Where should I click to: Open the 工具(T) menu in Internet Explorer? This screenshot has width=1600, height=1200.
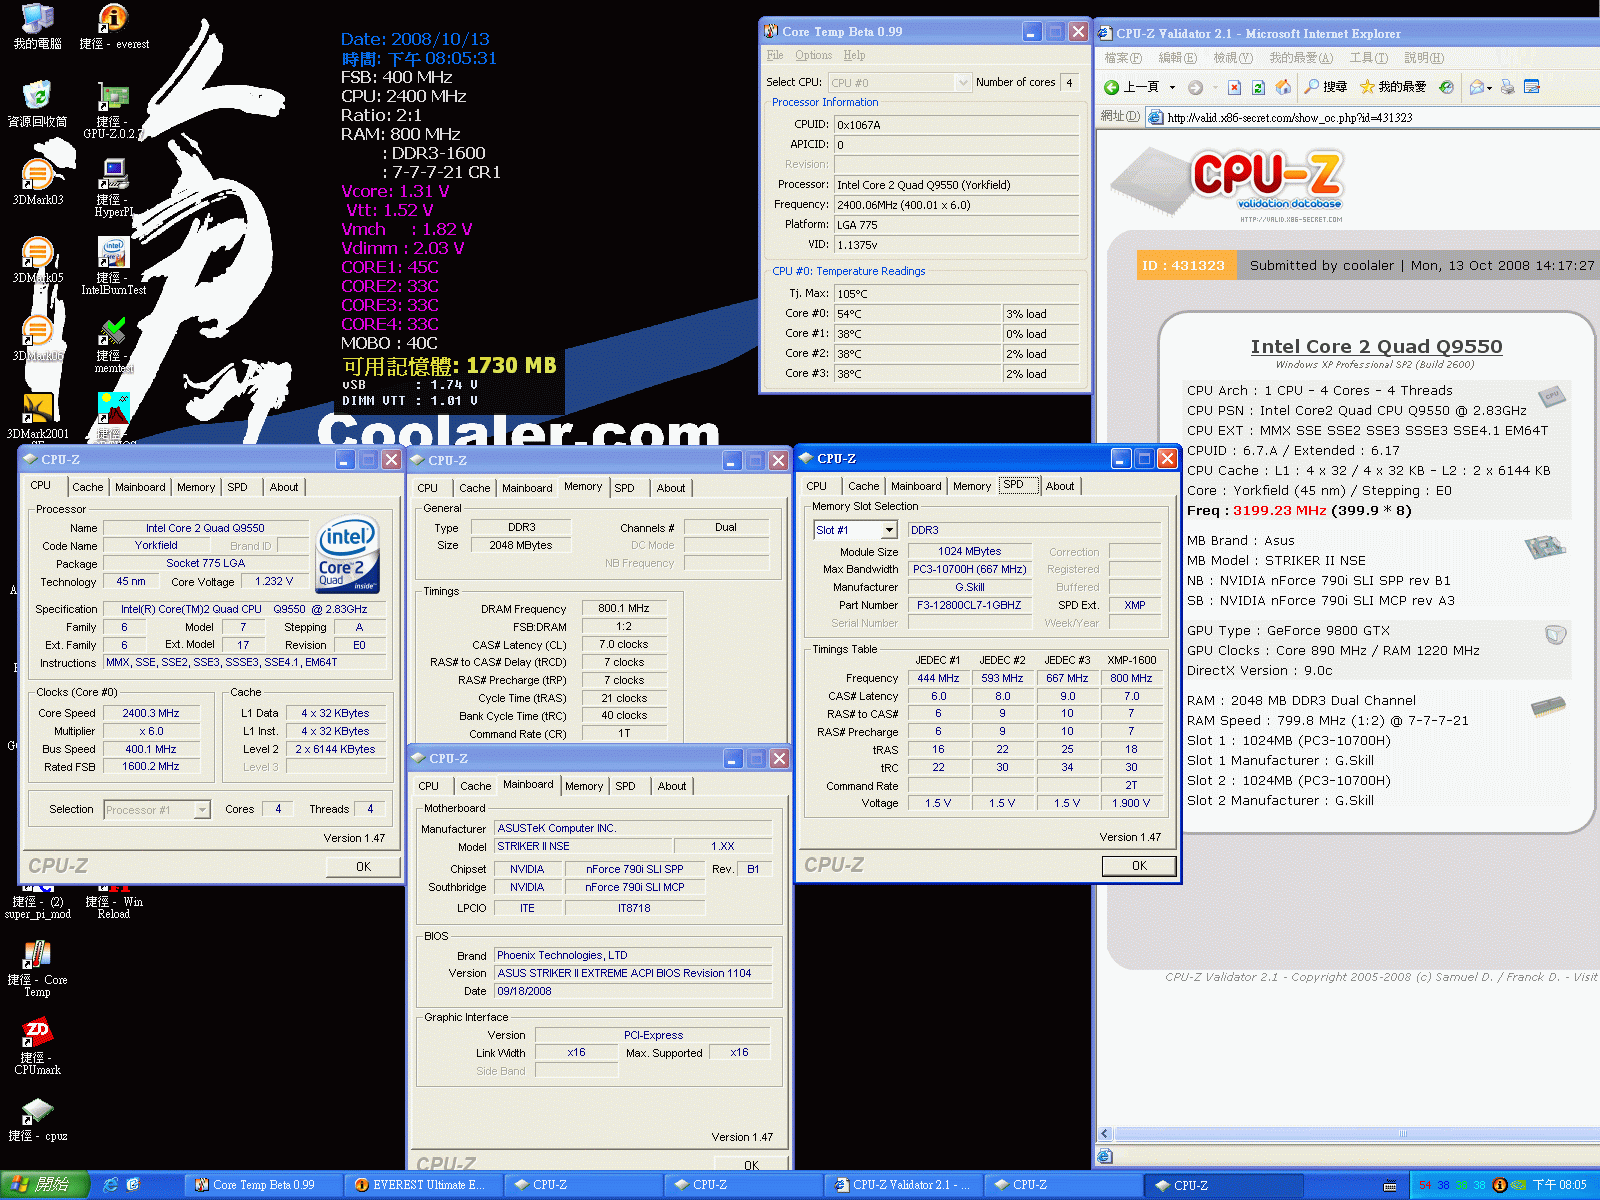point(1368,58)
